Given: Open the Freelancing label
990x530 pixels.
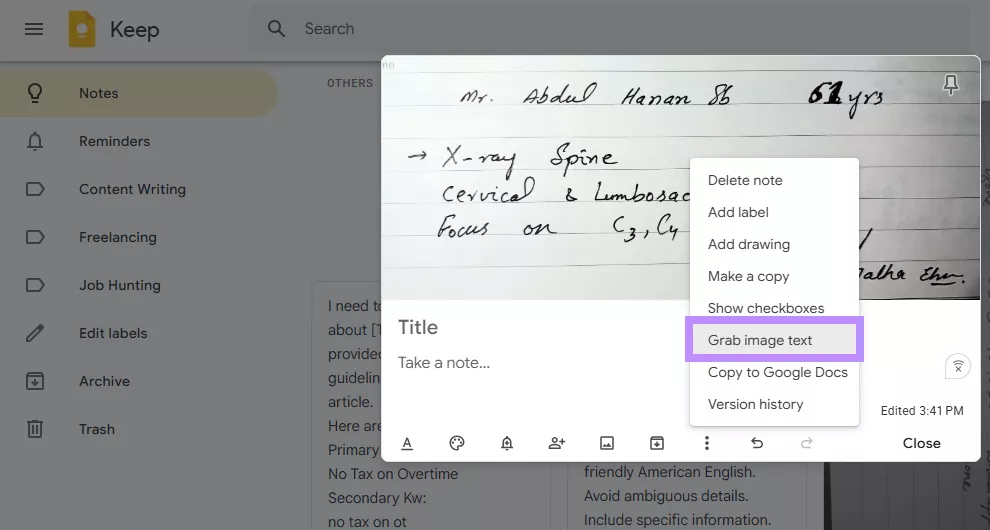Looking at the screenshot, I should (x=138, y=237).
